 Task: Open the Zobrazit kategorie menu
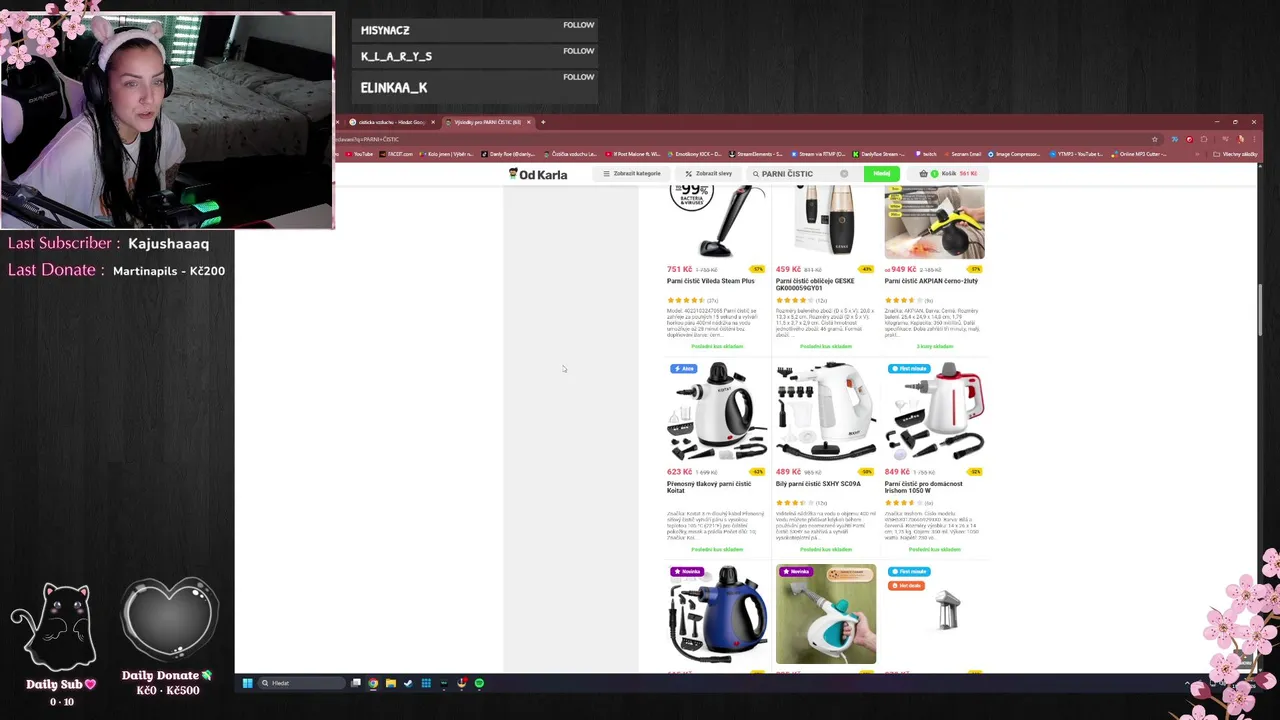(x=631, y=174)
